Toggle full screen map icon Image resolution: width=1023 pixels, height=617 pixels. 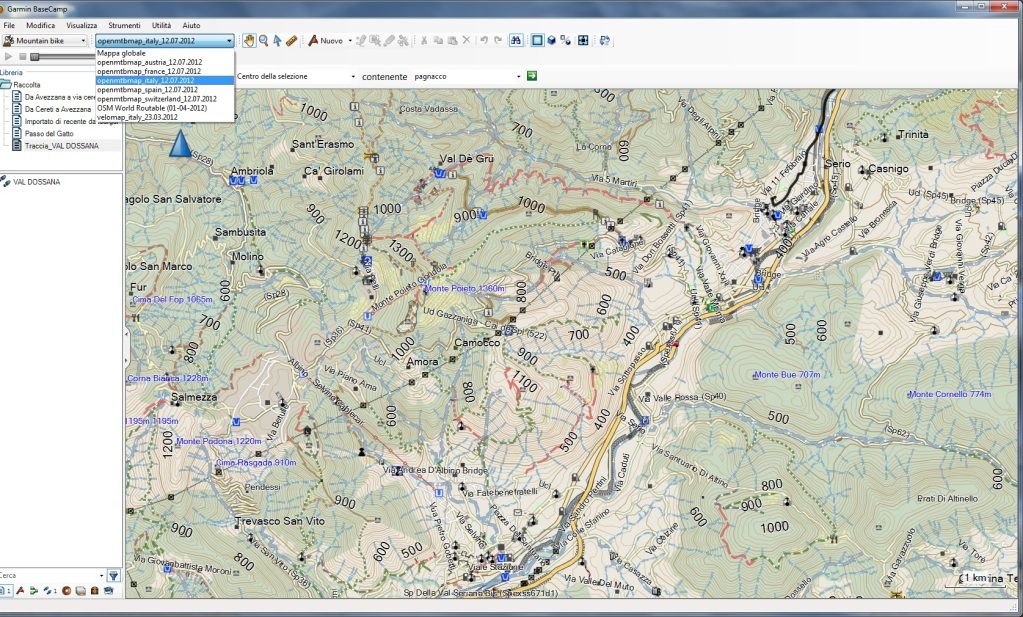click(583, 40)
